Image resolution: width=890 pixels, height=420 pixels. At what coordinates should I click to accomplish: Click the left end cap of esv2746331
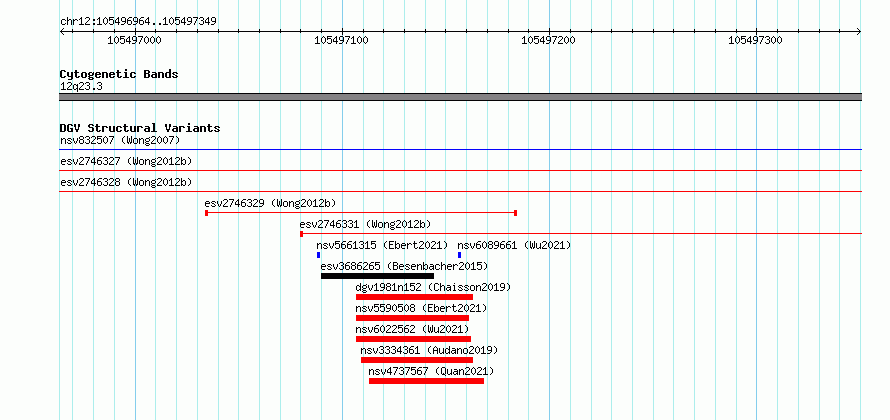click(301, 234)
